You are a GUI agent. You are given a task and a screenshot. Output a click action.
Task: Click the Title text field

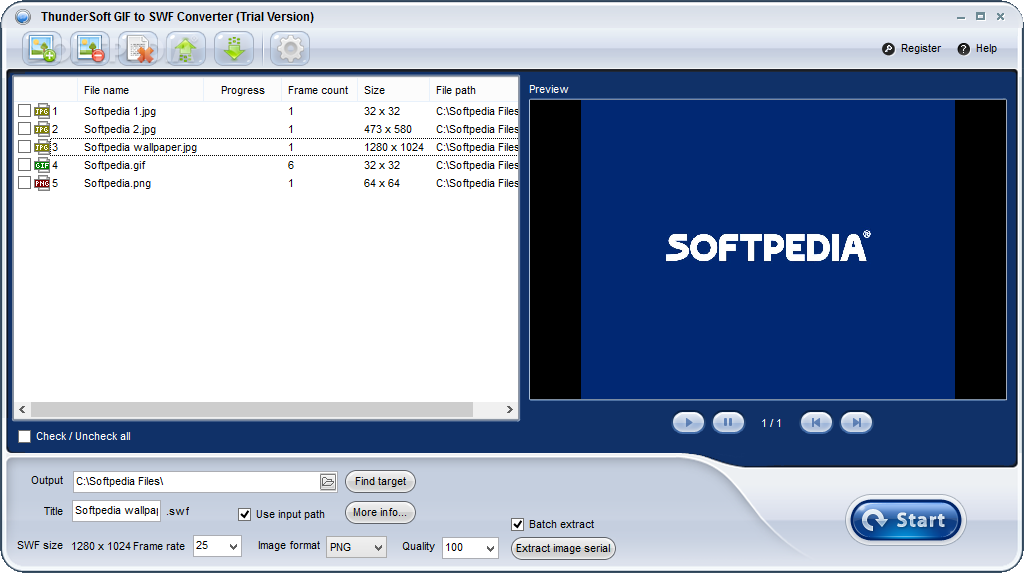point(116,511)
